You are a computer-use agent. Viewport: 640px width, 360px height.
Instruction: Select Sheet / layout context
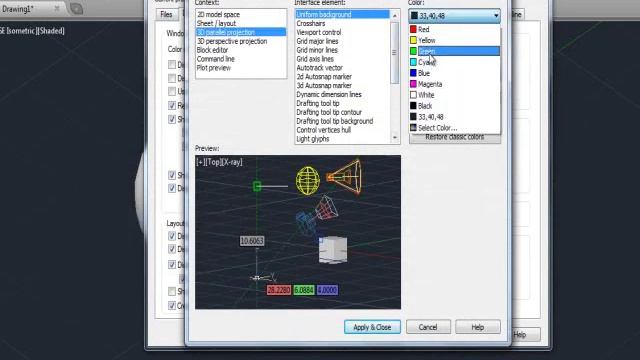(x=241, y=23)
